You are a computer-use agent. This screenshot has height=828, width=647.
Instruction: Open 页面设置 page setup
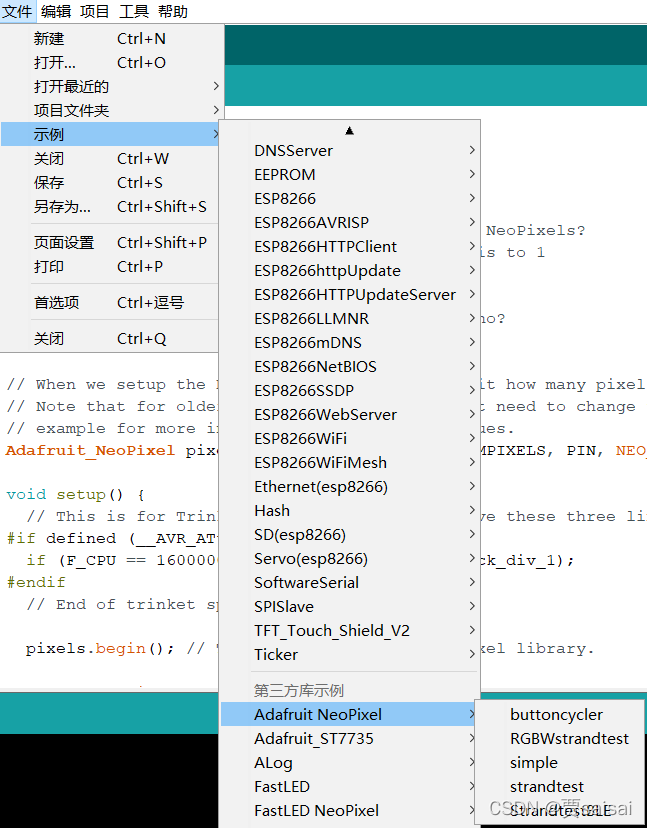pos(110,242)
